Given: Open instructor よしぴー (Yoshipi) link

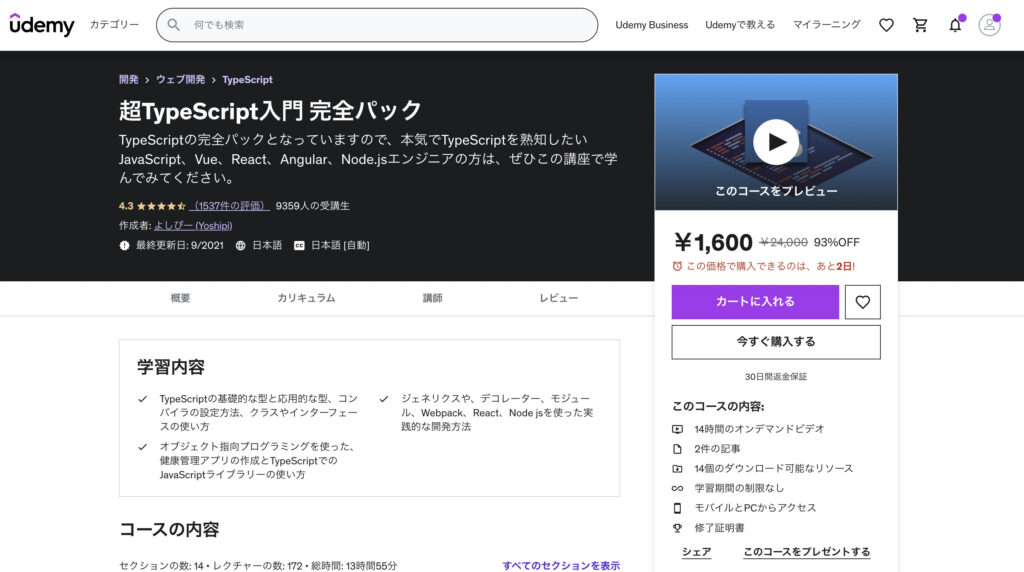Looking at the screenshot, I should (x=193, y=225).
